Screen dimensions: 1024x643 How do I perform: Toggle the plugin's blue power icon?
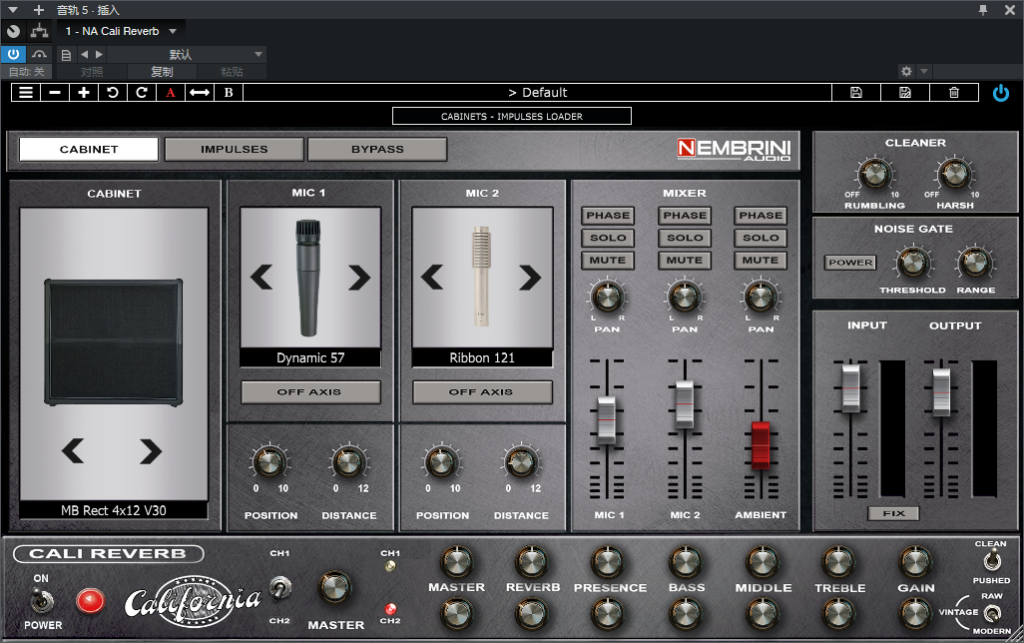1000,93
